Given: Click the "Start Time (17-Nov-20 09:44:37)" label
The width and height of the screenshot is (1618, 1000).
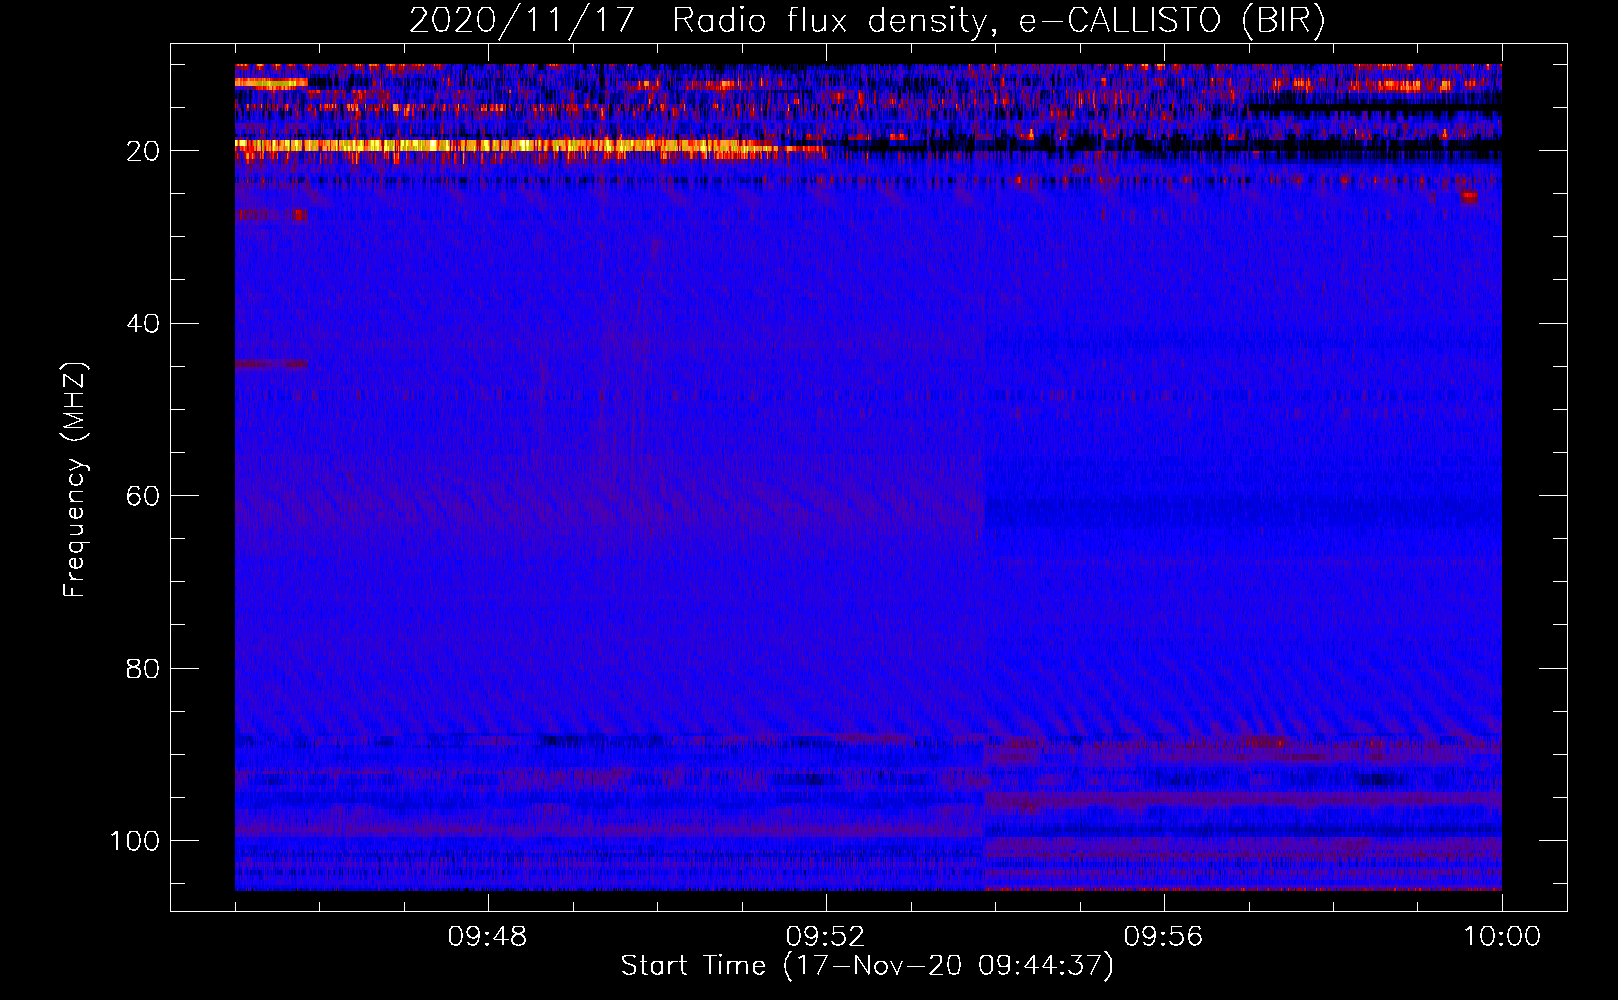Looking at the screenshot, I should click(x=867, y=966).
